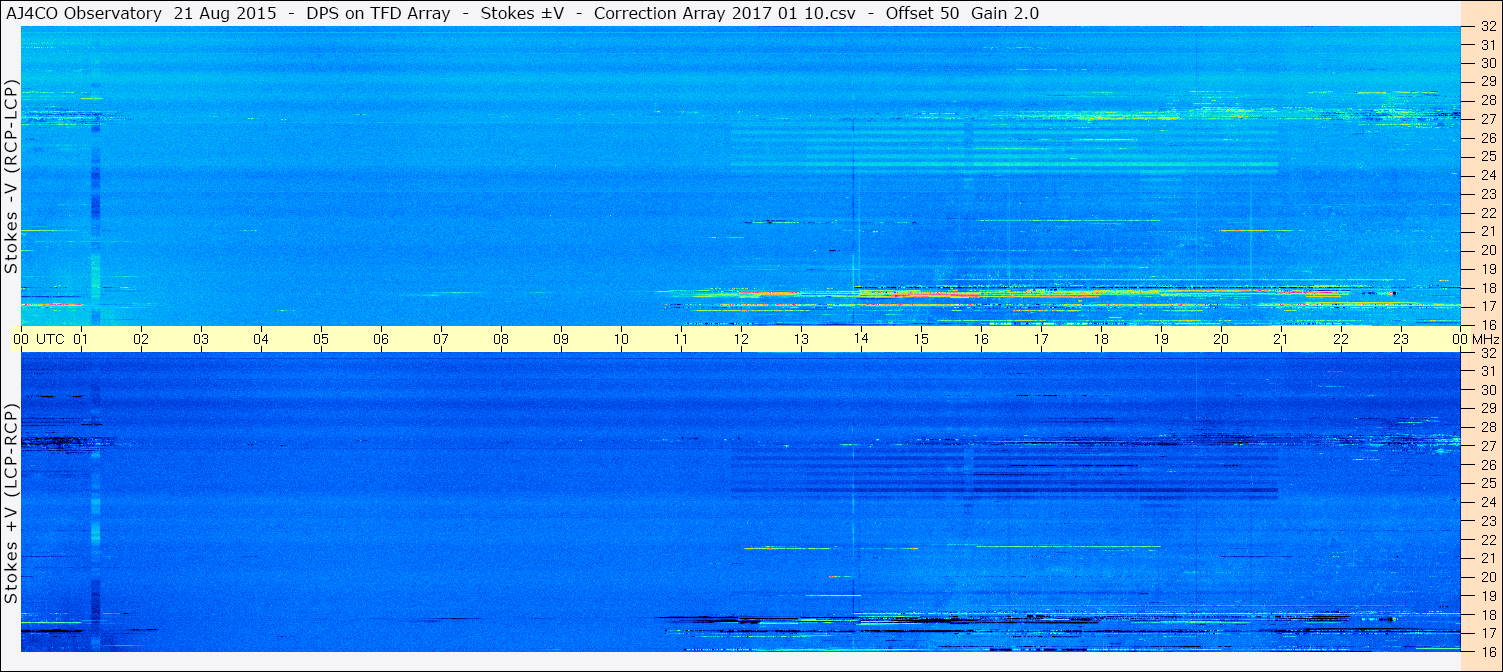This screenshot has width=1503, height=672.
Task: Click the 20 MHz tick of upper spectrogram
Action: (1487, 250)
